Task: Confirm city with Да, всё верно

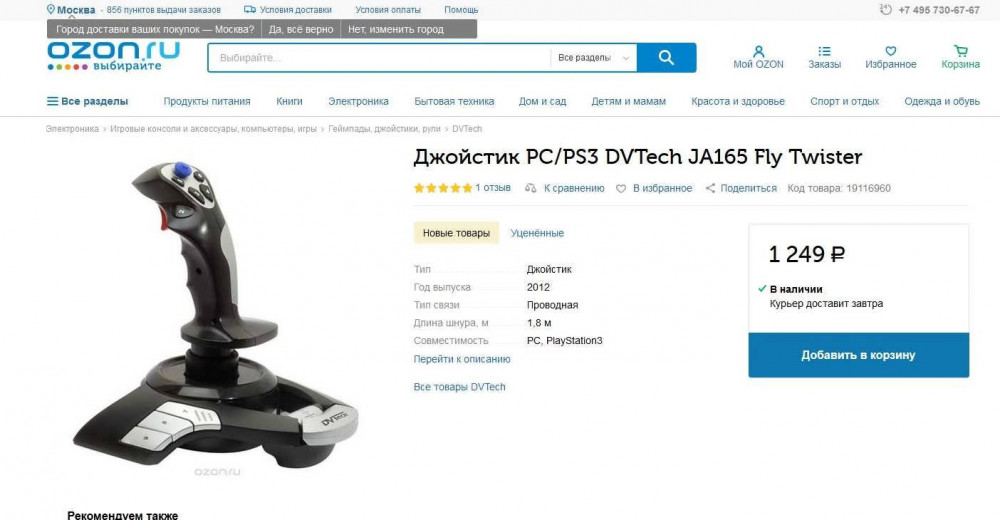Action: [300, 29]
